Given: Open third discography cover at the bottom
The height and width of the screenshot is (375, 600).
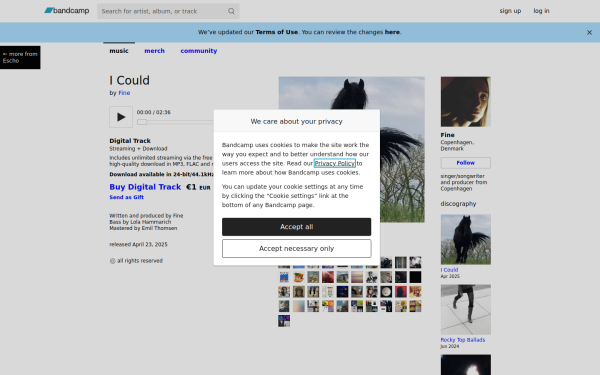Looking at the screenshot, I should pyautogui.click(x=465, y=365).
